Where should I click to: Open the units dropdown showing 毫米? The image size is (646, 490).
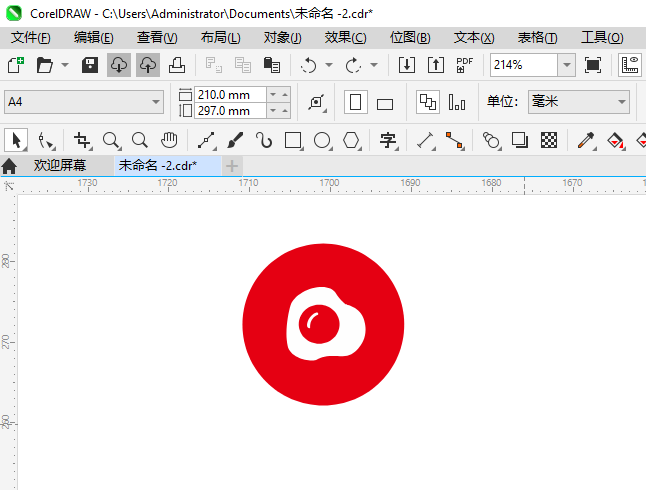pos(579,102)
